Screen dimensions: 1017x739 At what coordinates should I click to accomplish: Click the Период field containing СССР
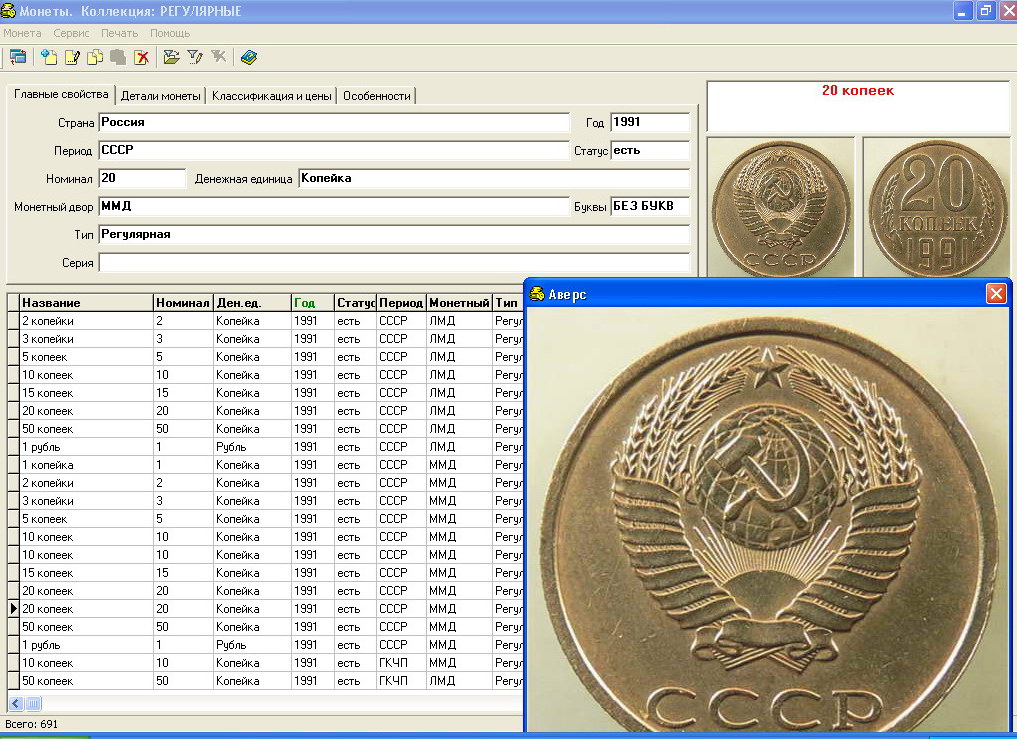pos(334,151)
